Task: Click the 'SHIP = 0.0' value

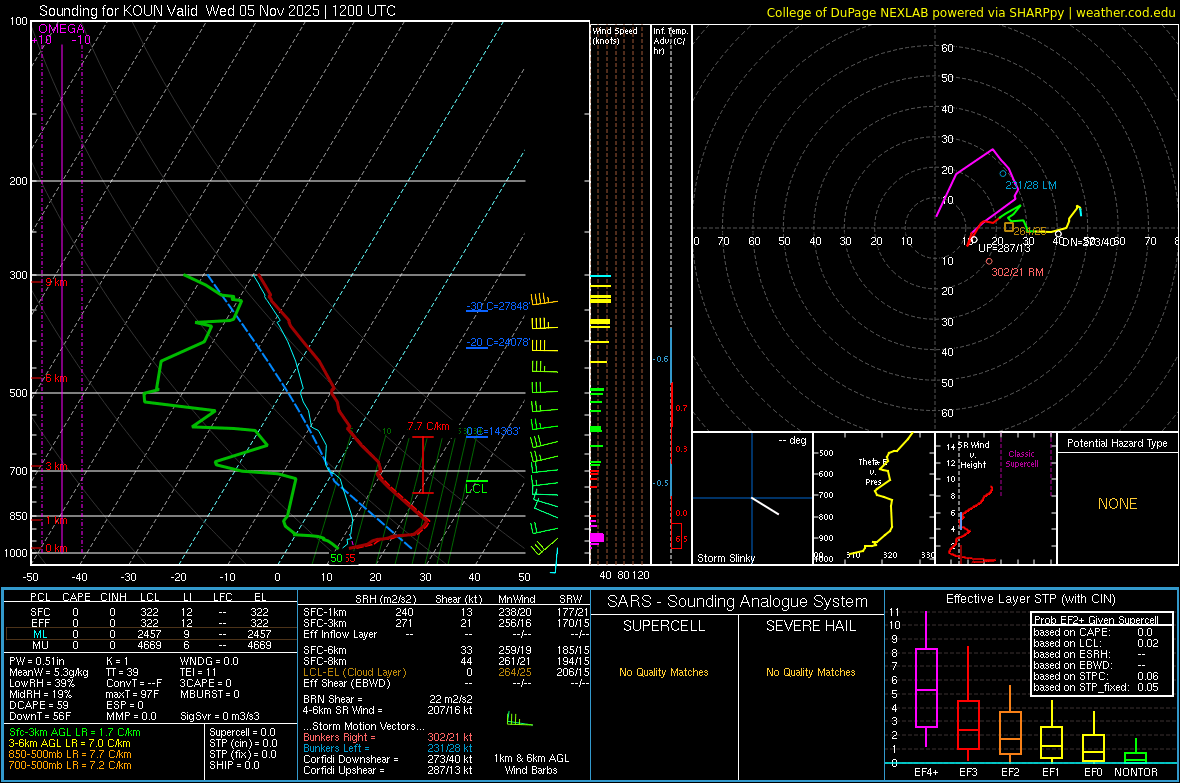Action: pyautogui.click(x=234, y=765)
